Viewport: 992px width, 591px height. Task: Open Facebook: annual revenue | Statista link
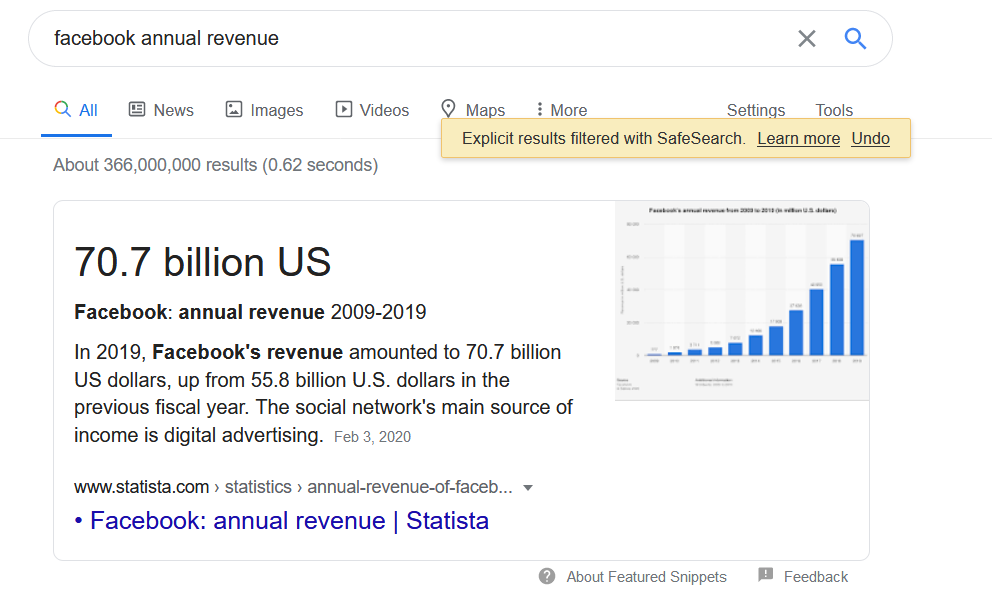289,521
